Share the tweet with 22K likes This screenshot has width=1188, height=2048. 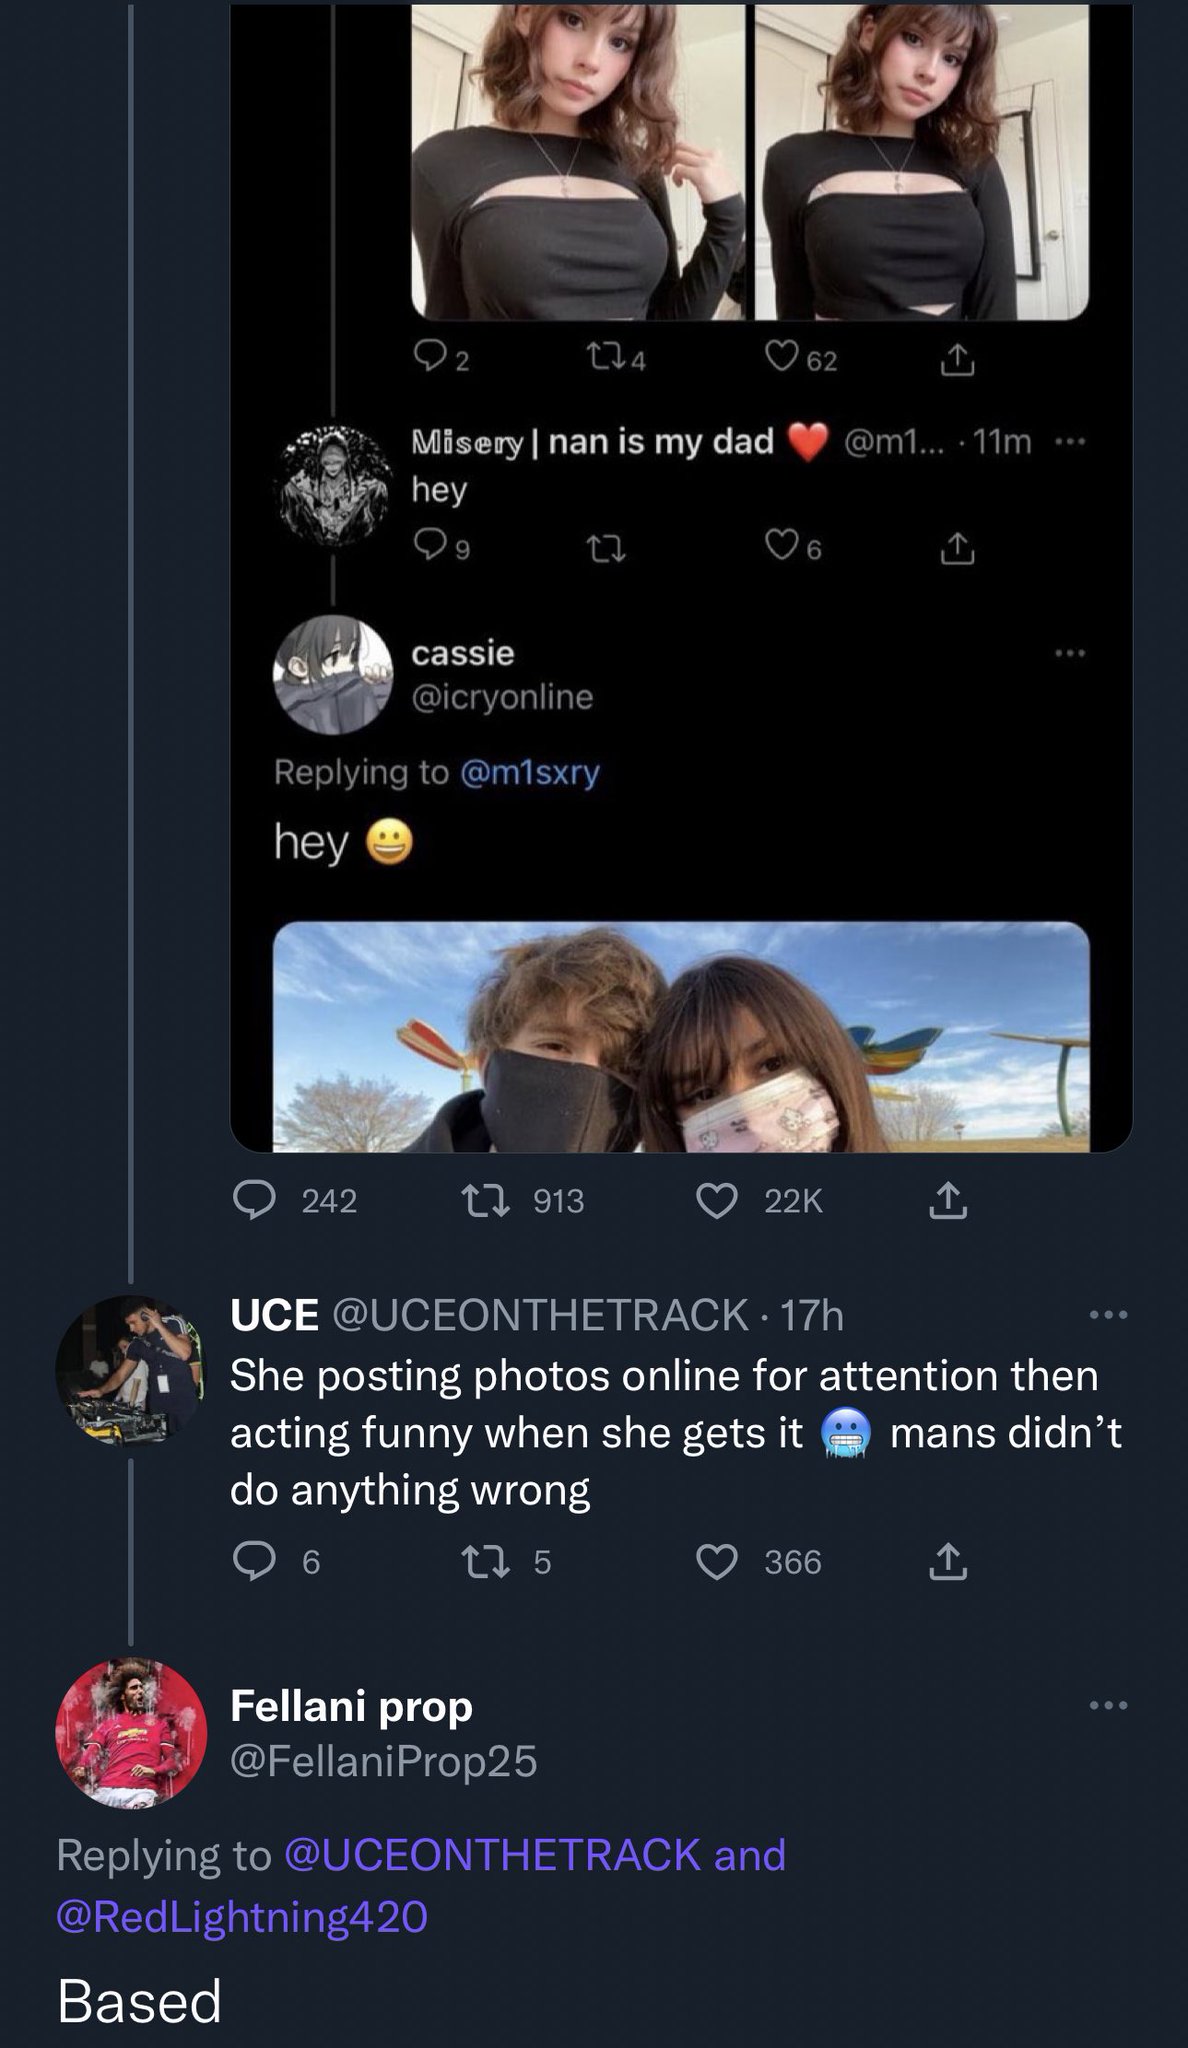coord(948,1201)
